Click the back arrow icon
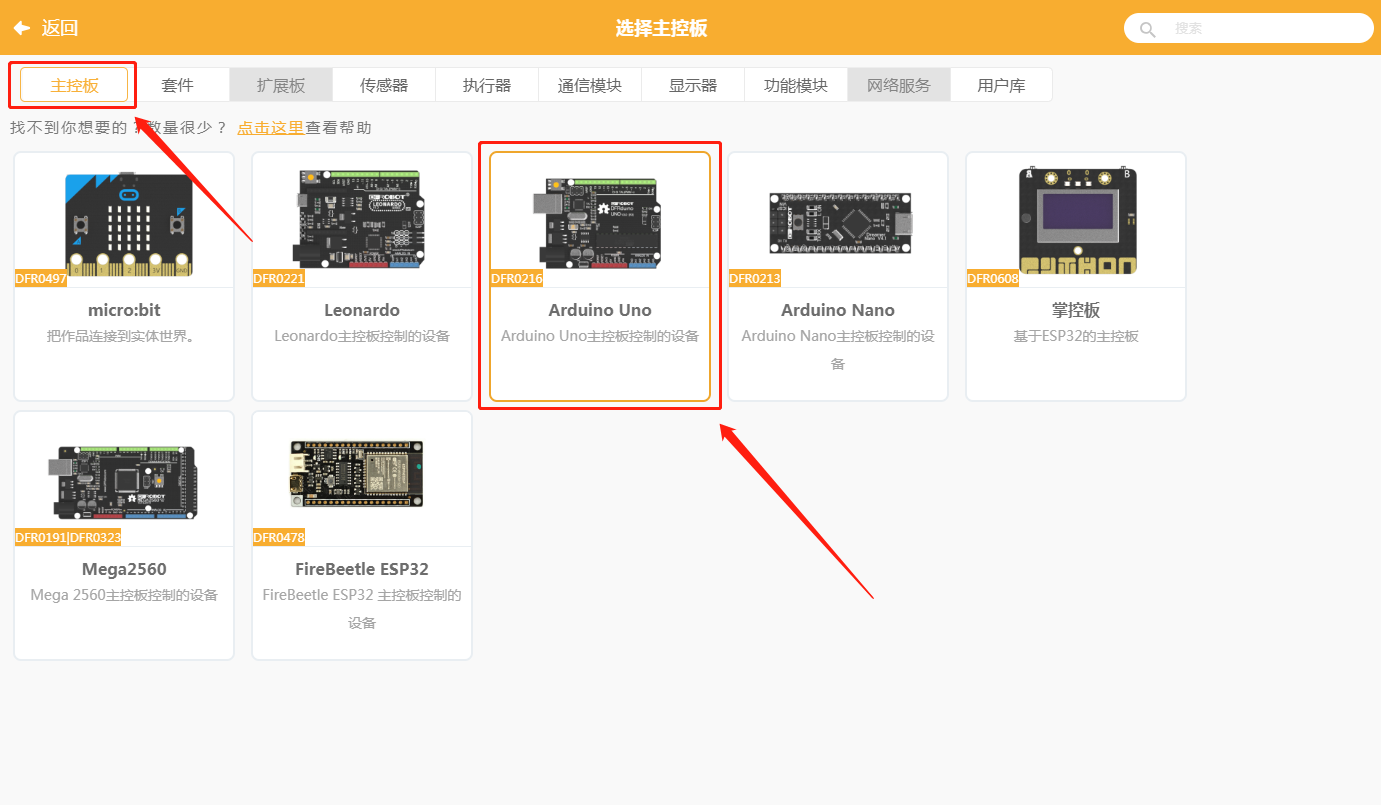1381x805 pixels. (x=22, y=28)
